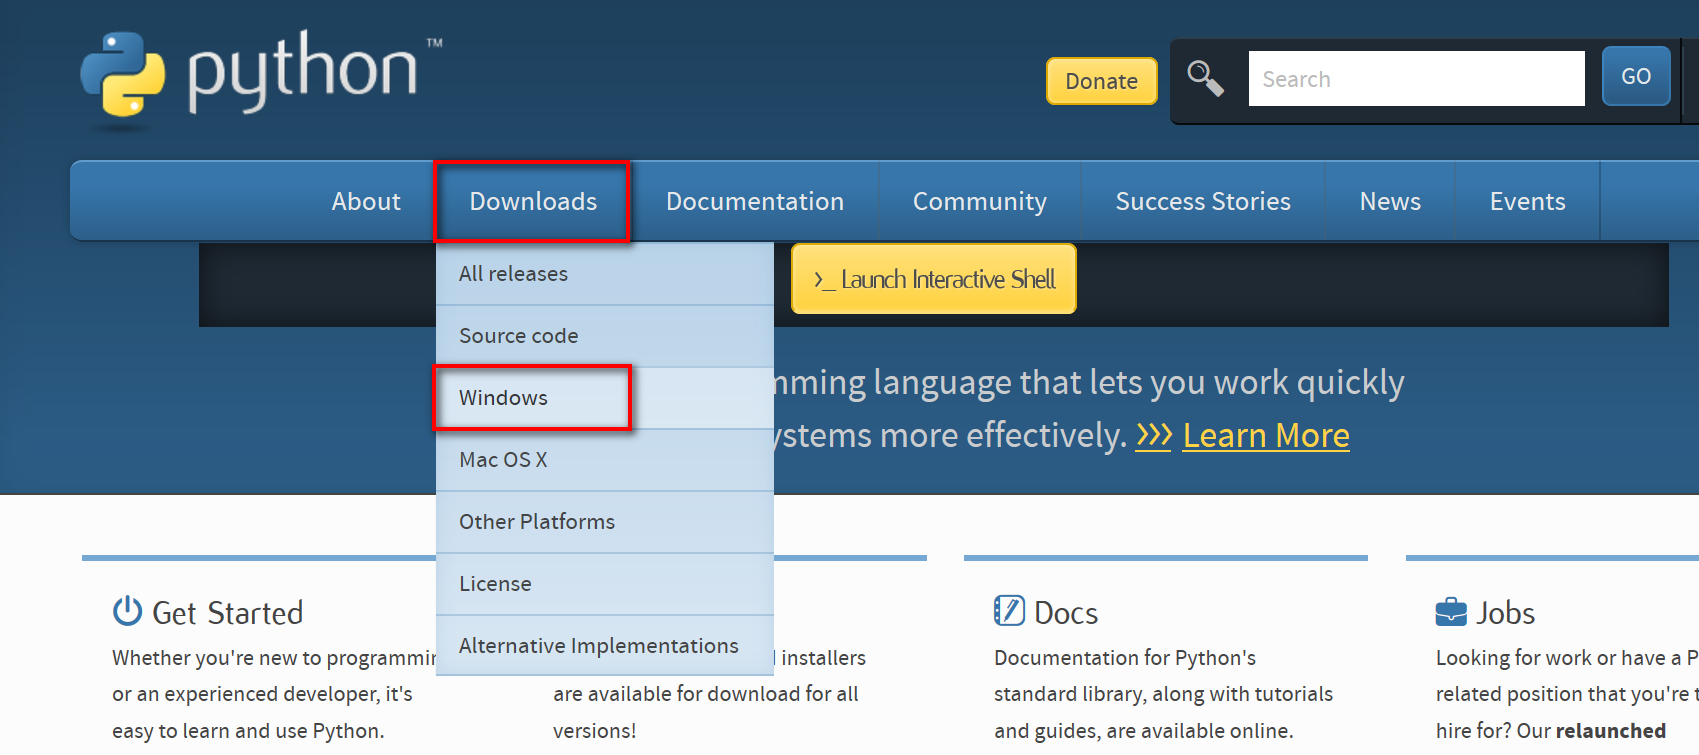1699x755 pixels.
Task: Select All releases from Downloads dropdown
Action: [605, 274]
